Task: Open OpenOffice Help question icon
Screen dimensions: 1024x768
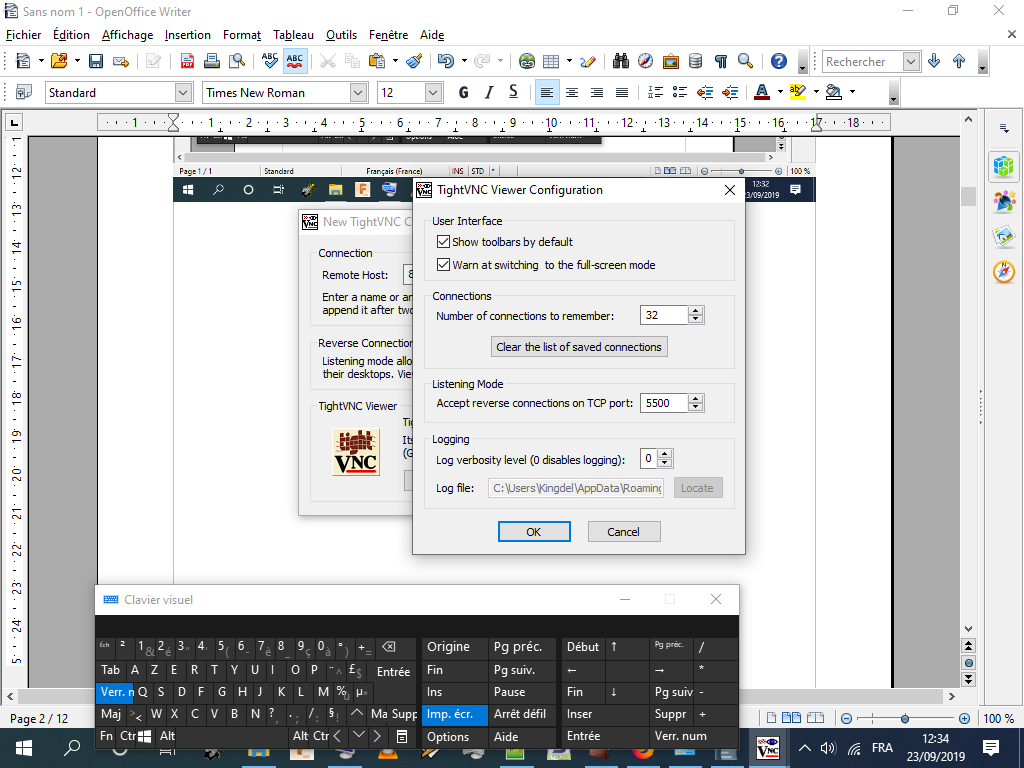Action: (x=778, y=61)
